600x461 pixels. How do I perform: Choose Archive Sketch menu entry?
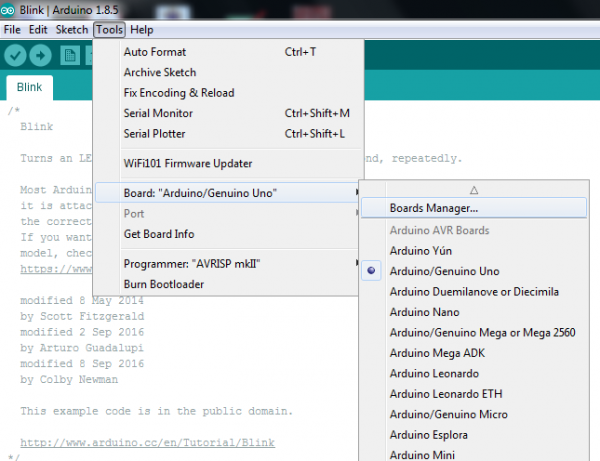227,72
